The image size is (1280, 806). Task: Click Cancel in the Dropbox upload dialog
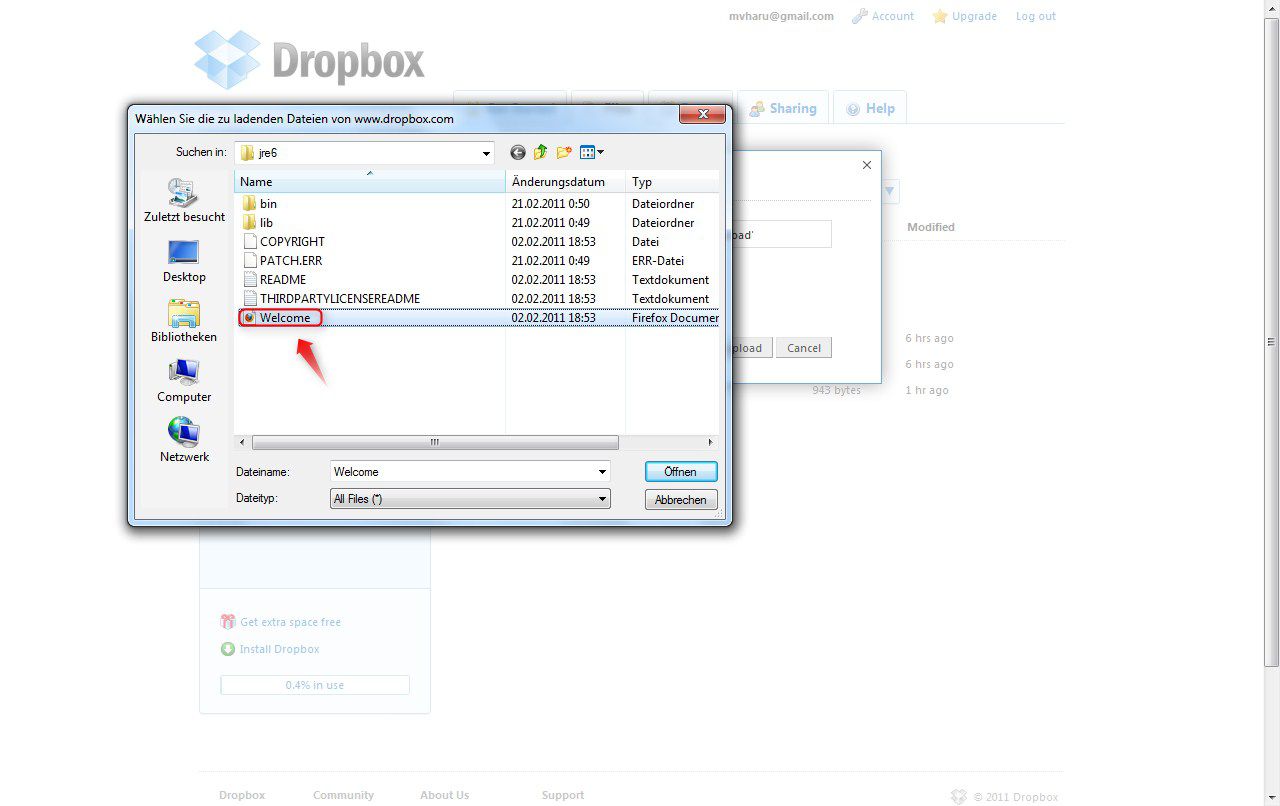(804, 348)
